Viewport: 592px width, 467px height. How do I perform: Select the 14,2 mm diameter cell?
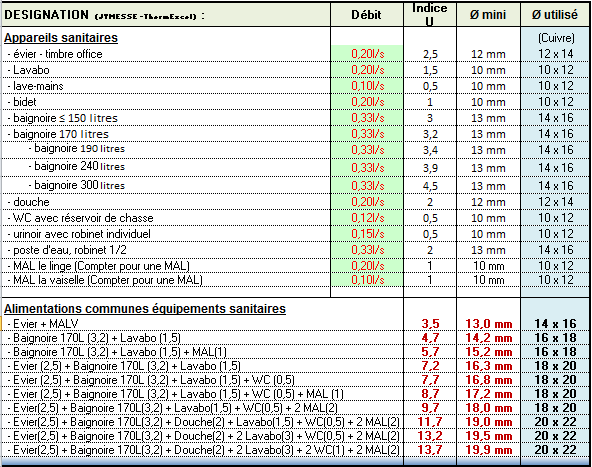pos(488,338)
